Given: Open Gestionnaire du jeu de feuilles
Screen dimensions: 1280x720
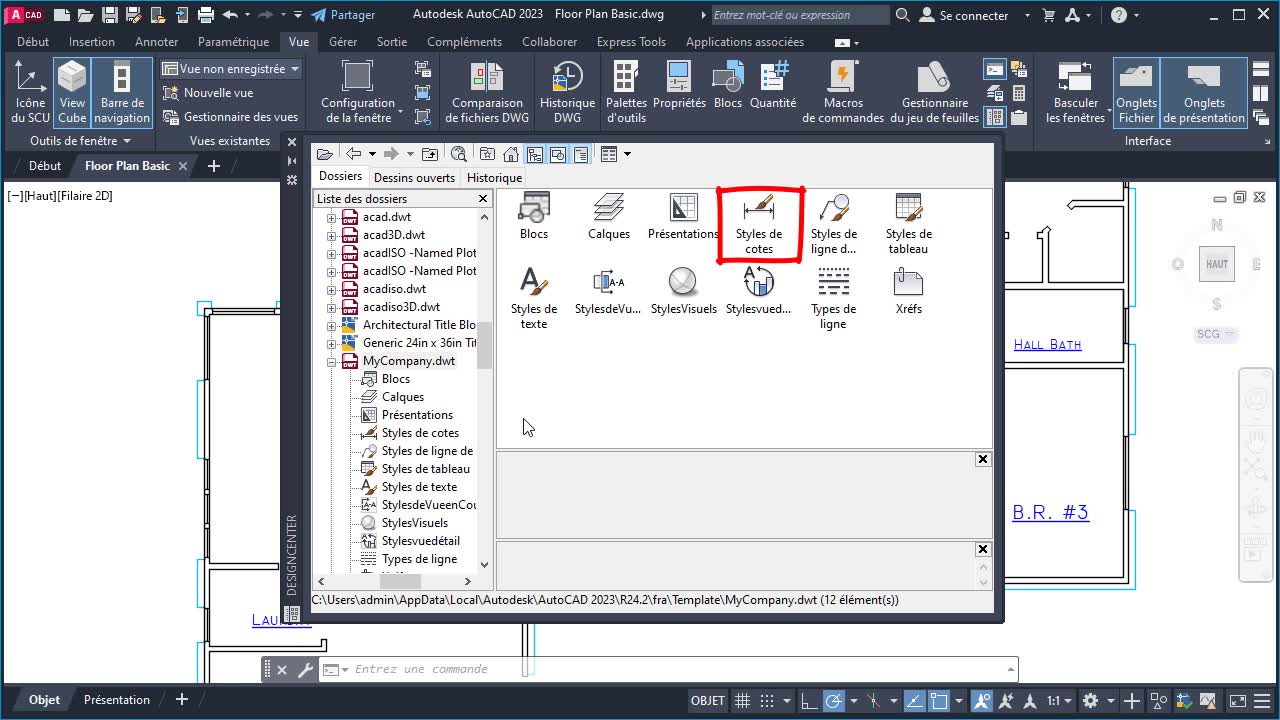Looking at the screenshot, I should (x=935, y=91).
